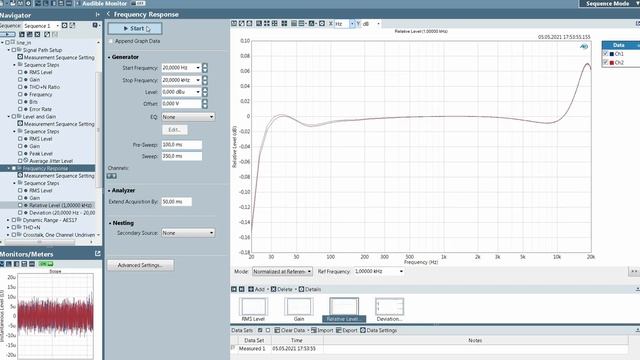Viewport: 640px width, 360px height.
Task: Open the EQ None dropdown
Action: pos(188,117)
